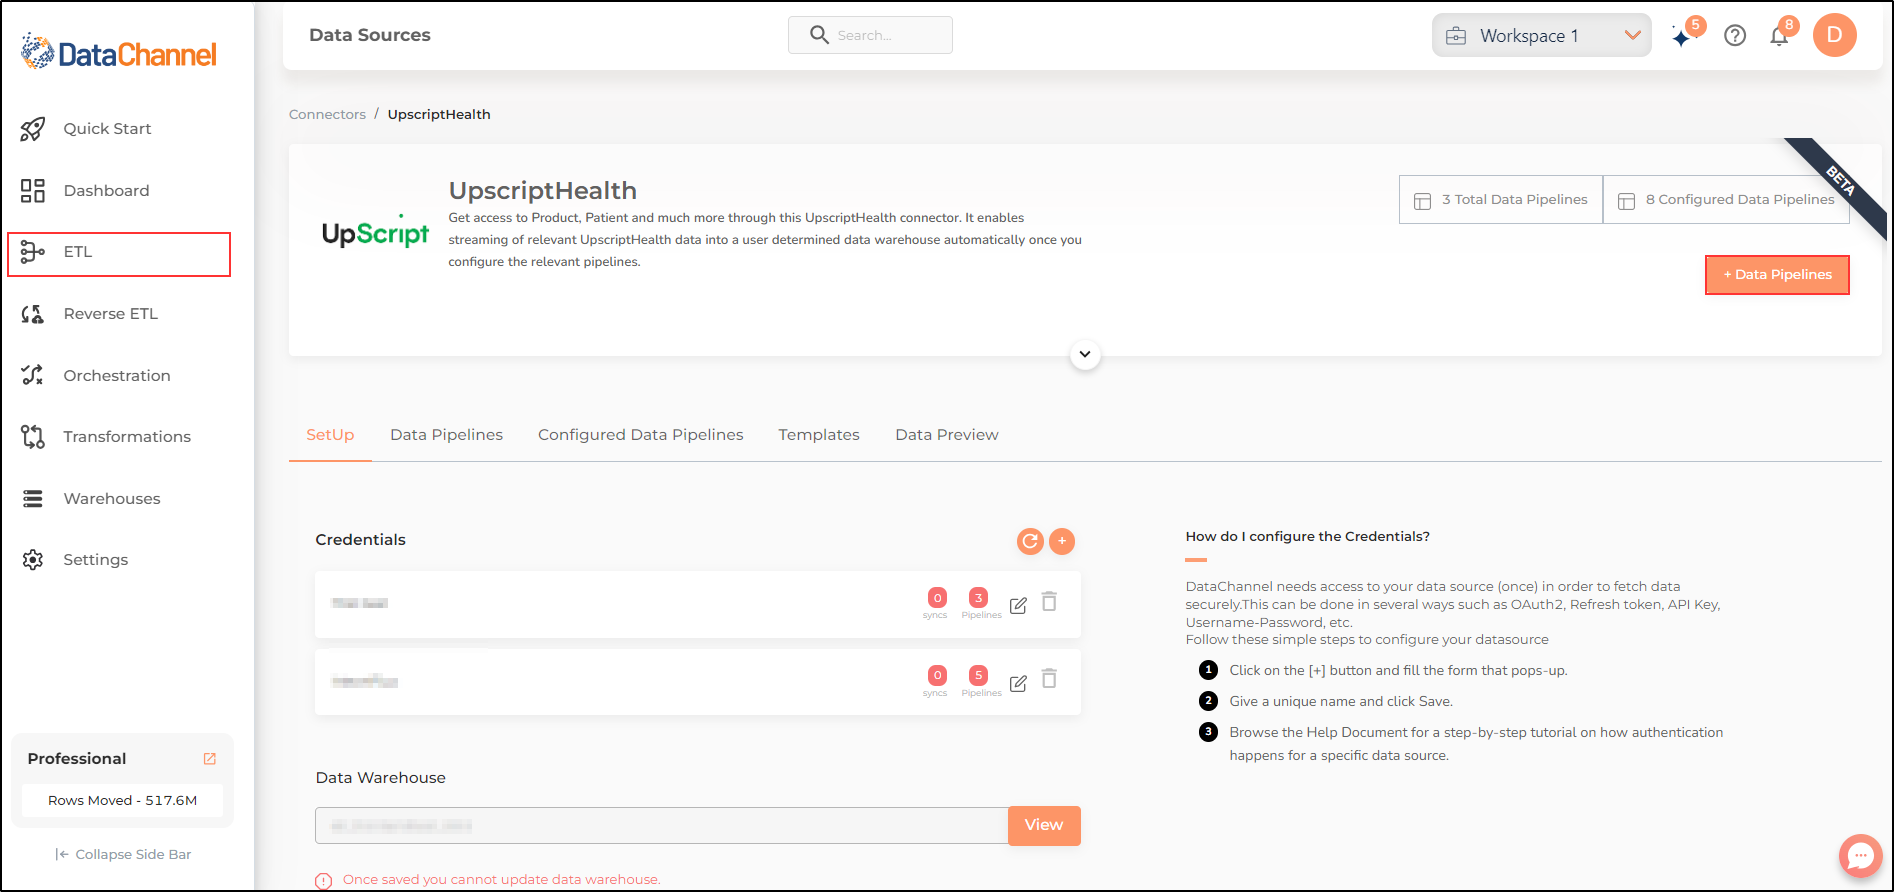Image resolution: width=1894 pixels, height=892 pixels.
Task: Click the Quick Start rocket icon
Action: [33, 129]
